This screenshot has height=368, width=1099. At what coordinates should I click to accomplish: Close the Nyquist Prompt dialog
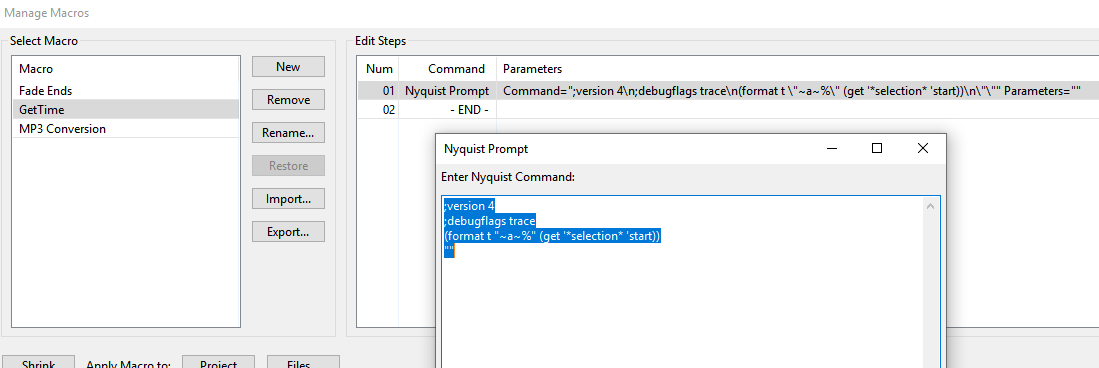tap(922, 149)
